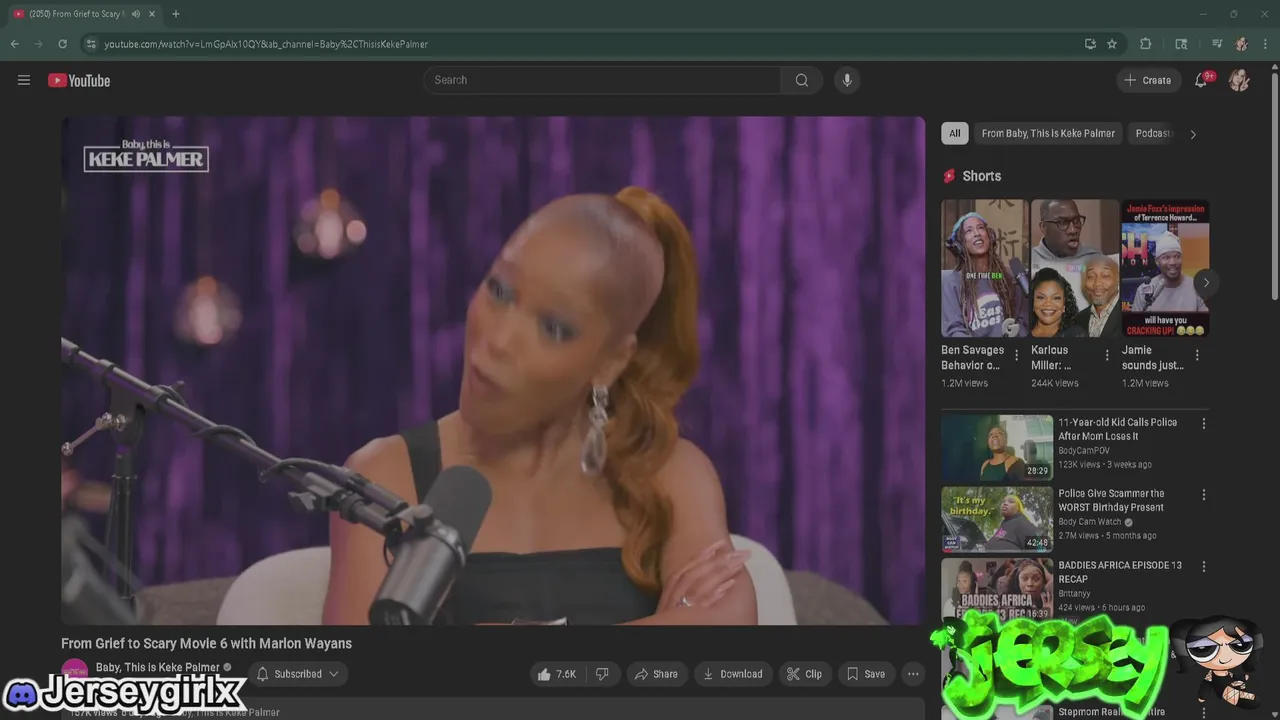Dislike the video

click(x=602, y=674)
